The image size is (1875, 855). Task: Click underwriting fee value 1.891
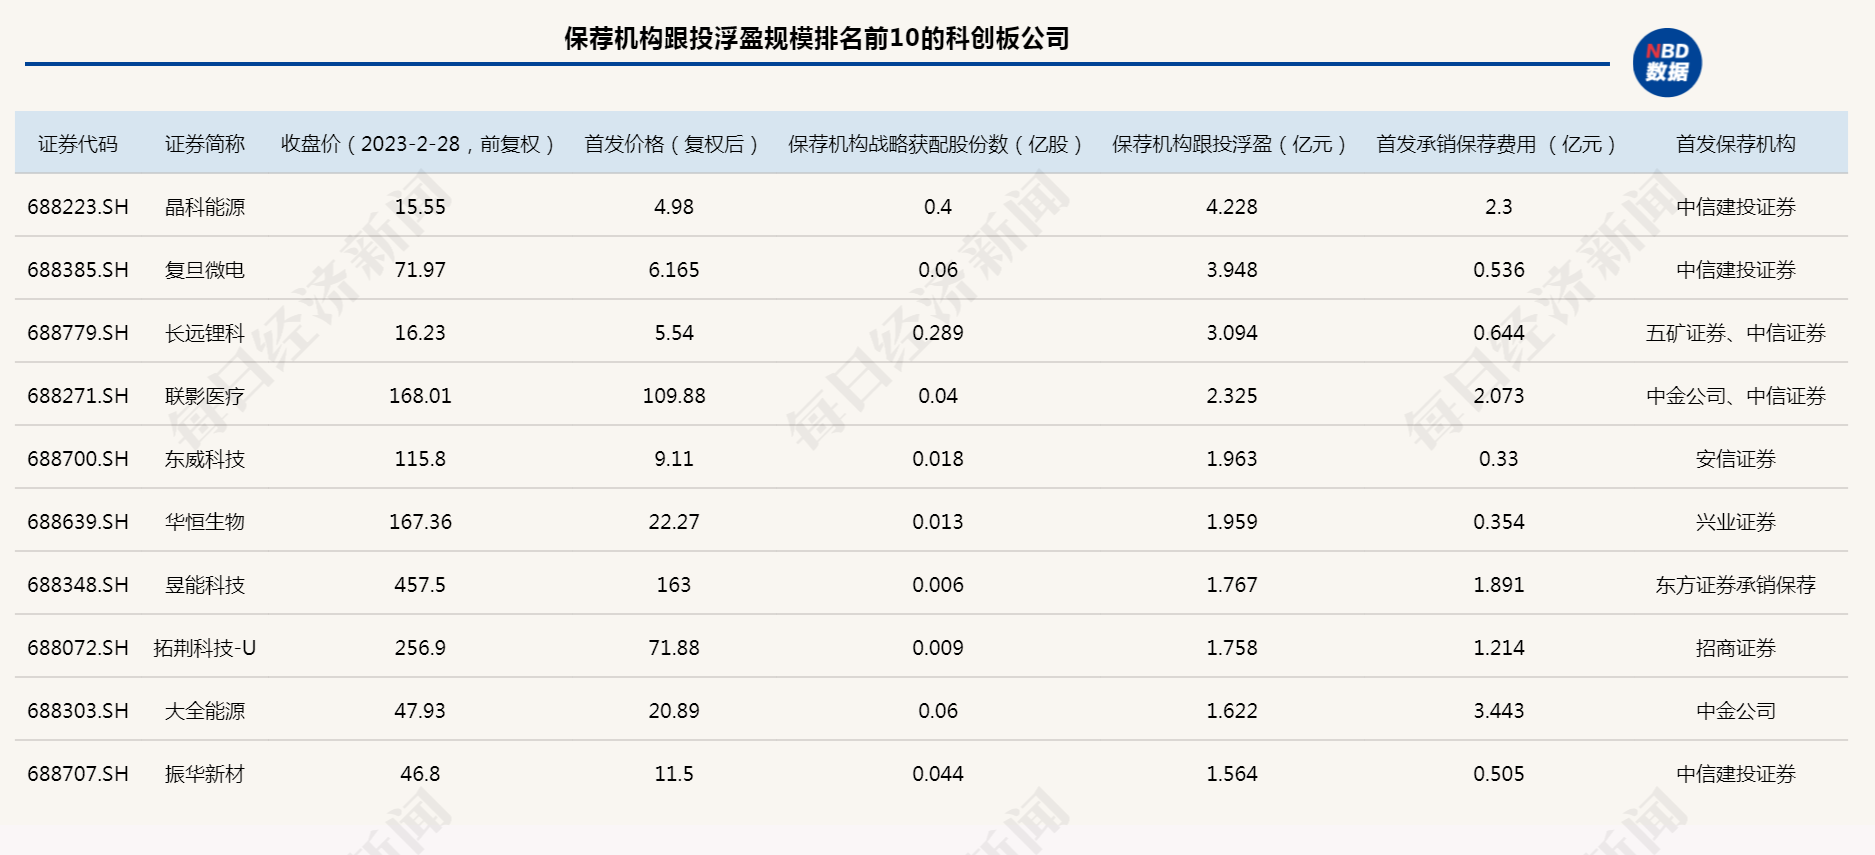[1499, 585]
